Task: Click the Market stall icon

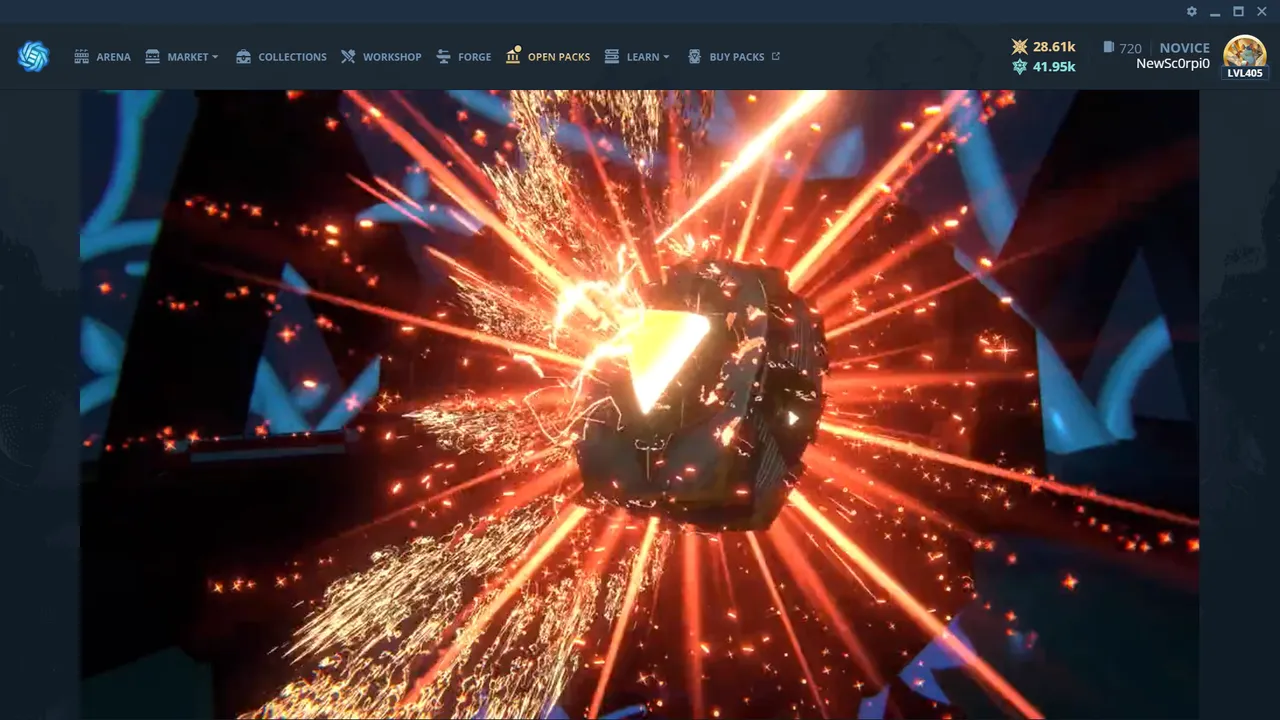Action: coord(152,56)
